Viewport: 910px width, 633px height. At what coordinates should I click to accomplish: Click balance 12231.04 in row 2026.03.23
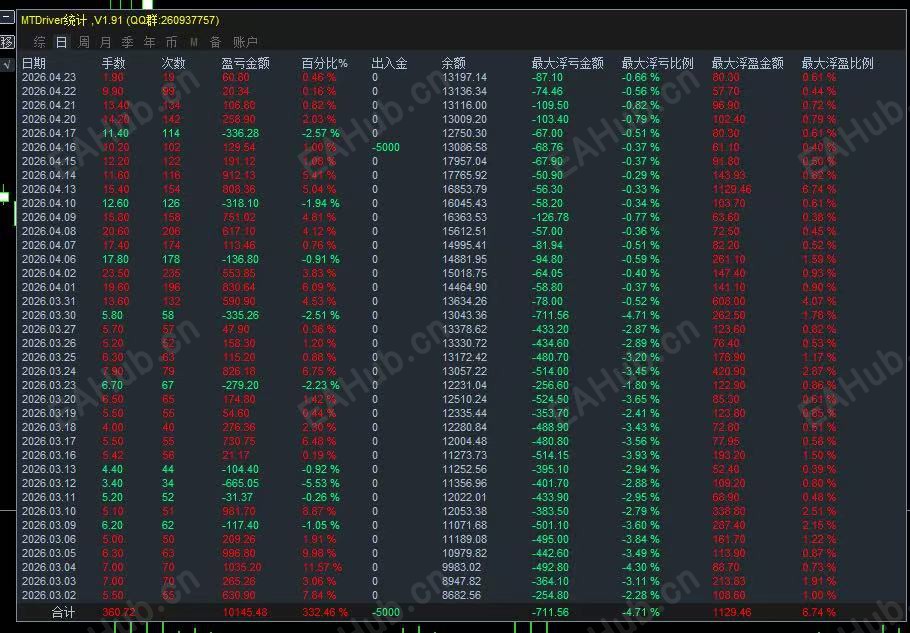(464, 385)
